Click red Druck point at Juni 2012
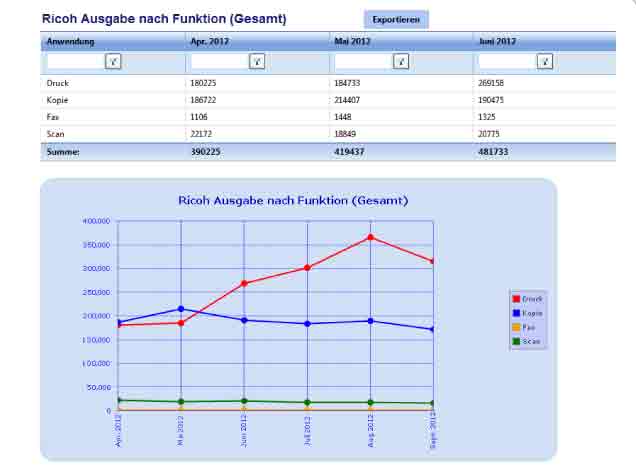636x469 pixels. point(244,284)
